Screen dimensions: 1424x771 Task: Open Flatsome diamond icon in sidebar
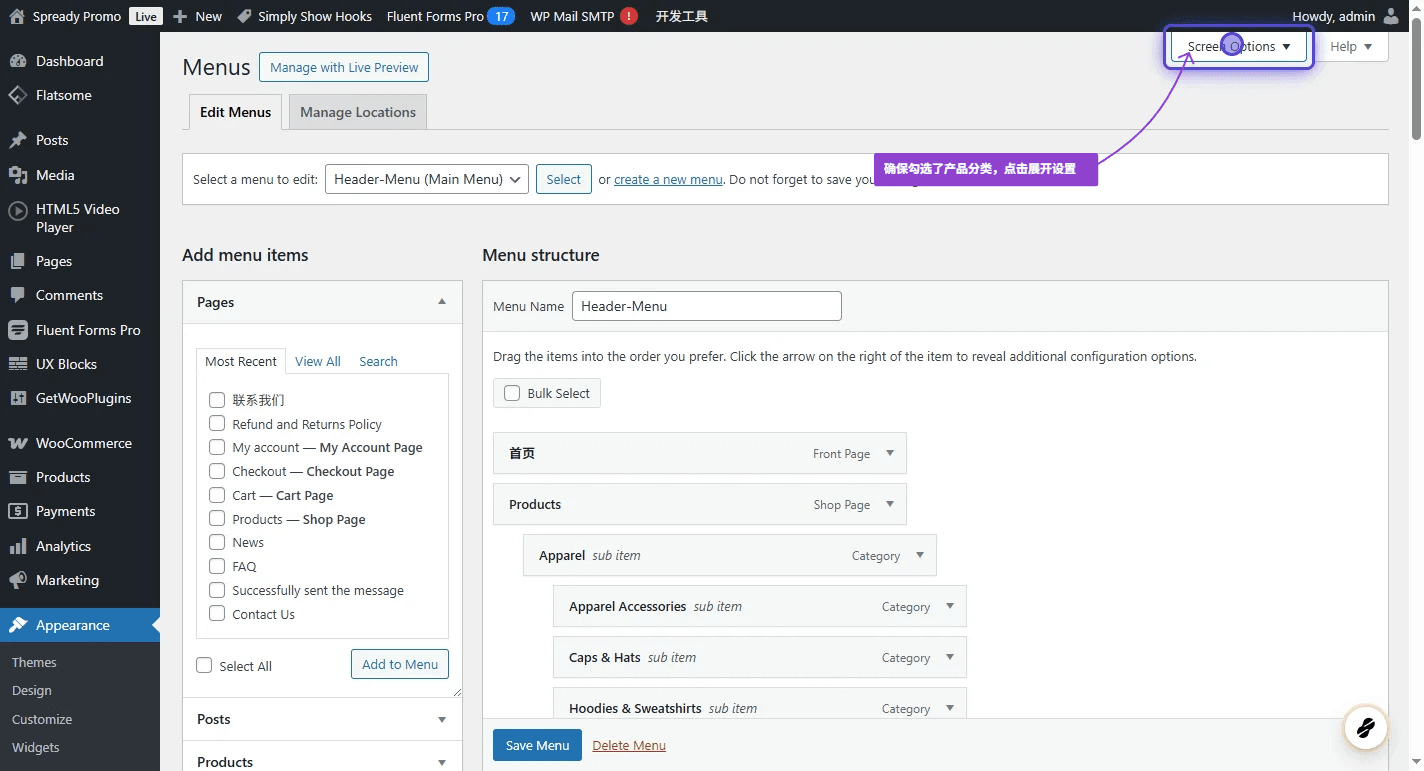17,95
